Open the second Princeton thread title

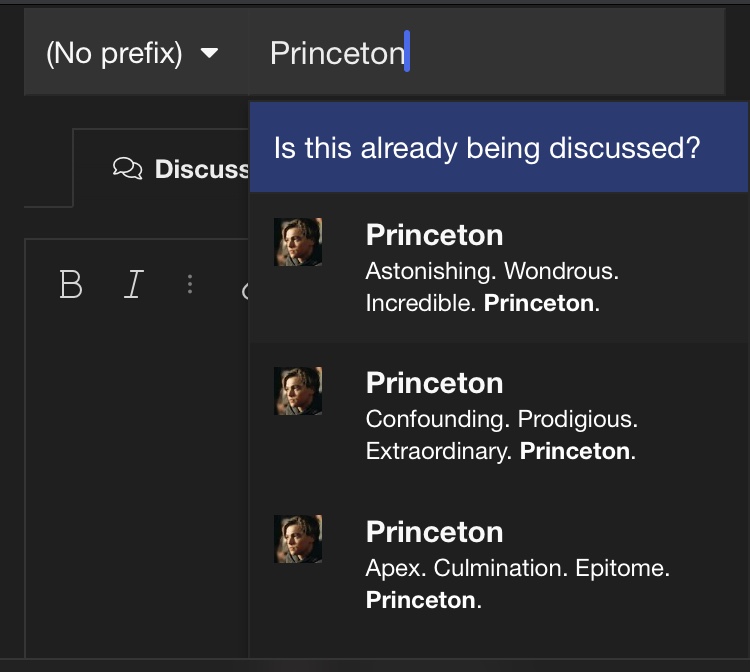(x=434, y=383)
